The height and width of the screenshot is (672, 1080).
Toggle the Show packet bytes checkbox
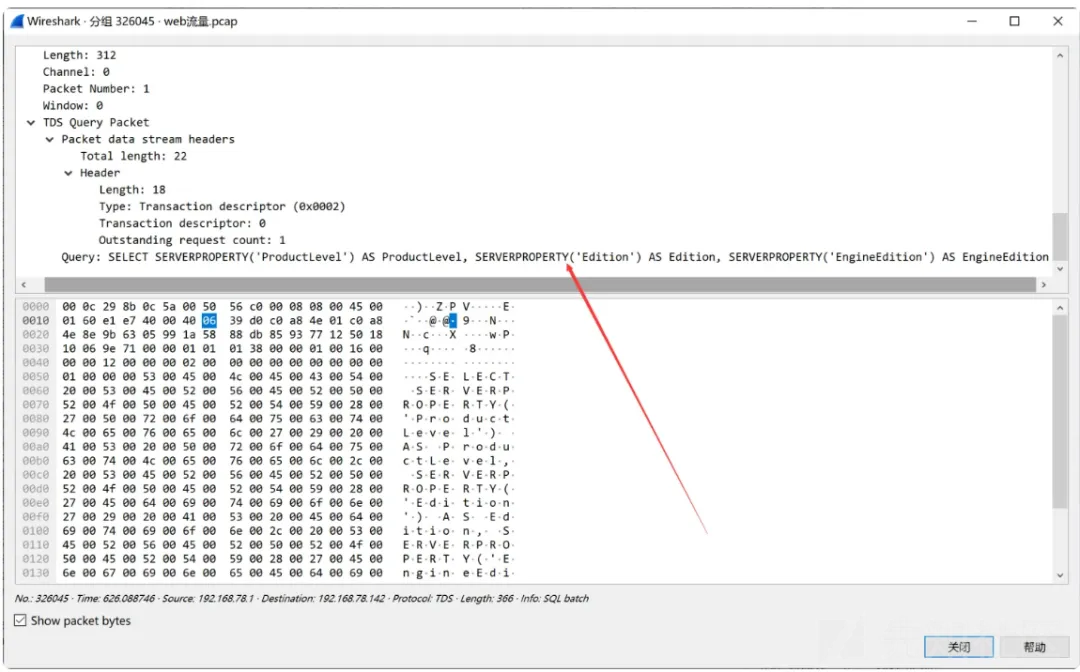coord(21,620)
